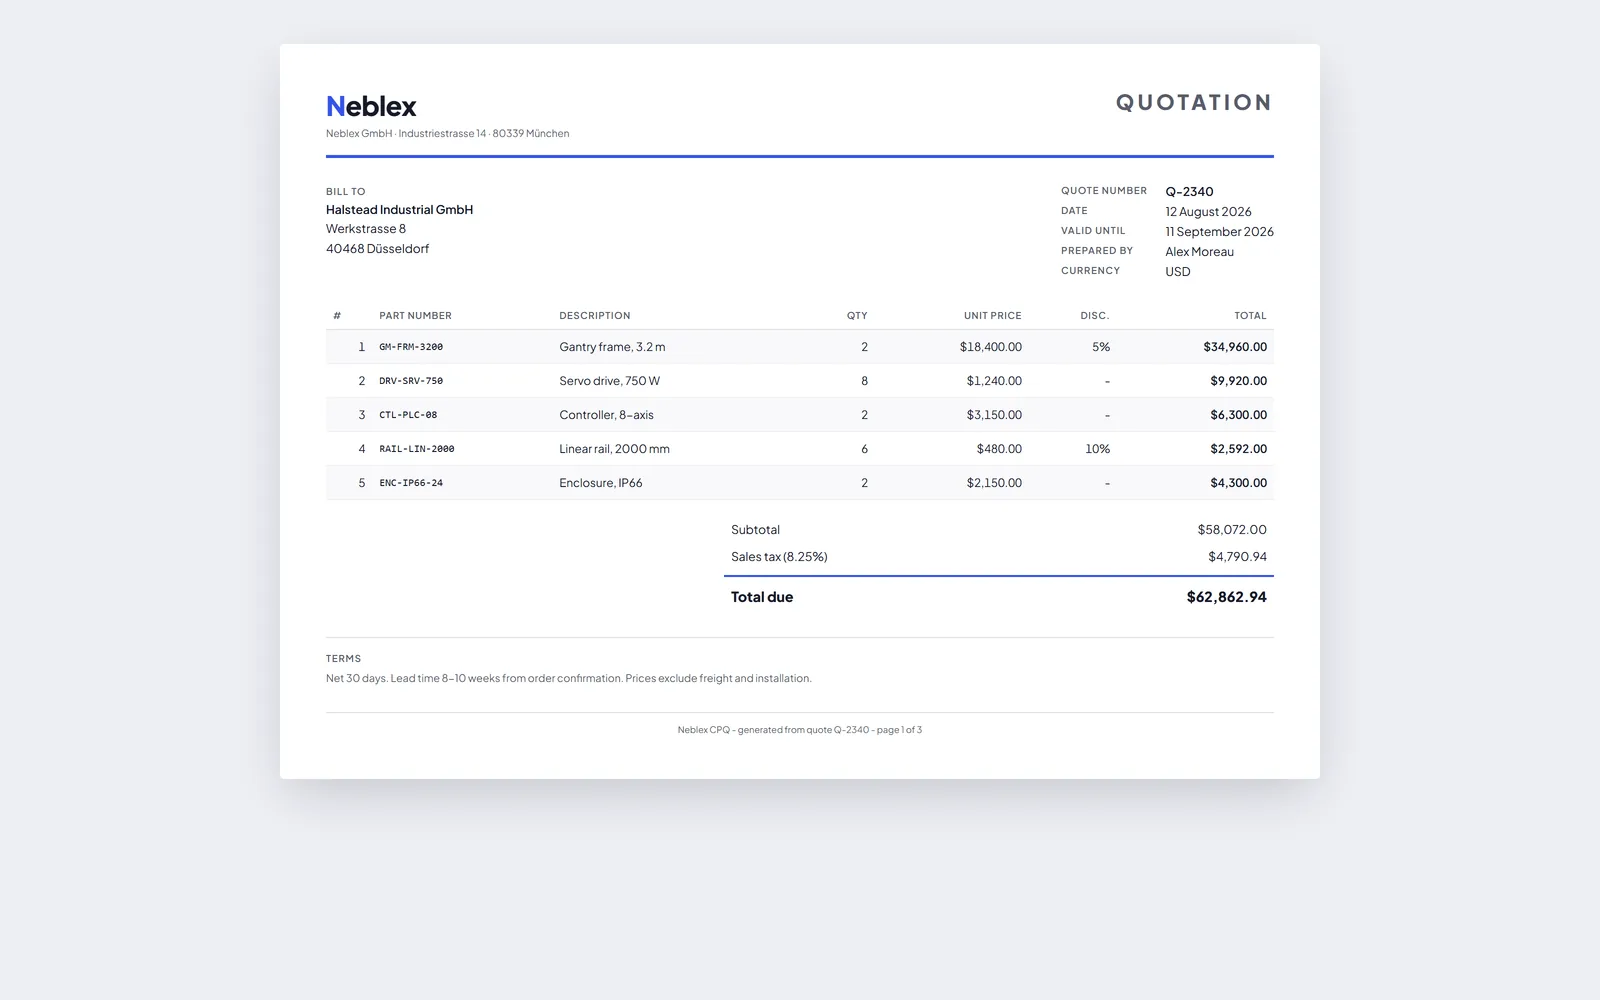Select the Neblex CPQ footer line
Image resolution: width=1600 pixels, height=1000 pixels.
[x=800, y=730]
